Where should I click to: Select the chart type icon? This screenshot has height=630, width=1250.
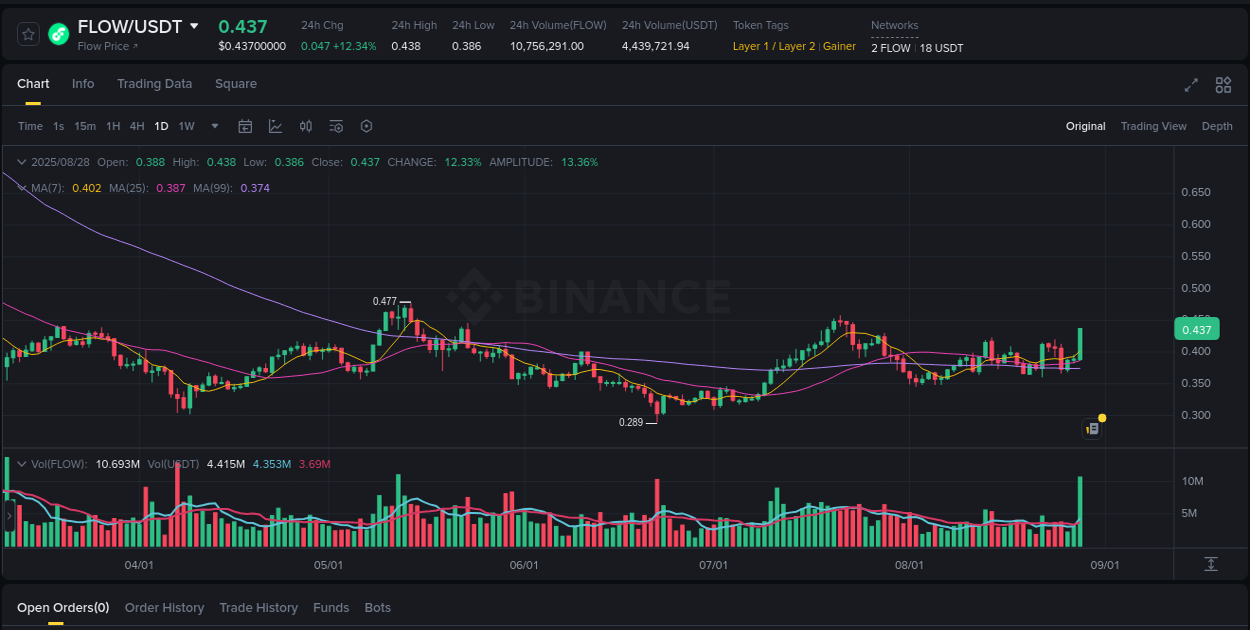[x=275, y=126]
